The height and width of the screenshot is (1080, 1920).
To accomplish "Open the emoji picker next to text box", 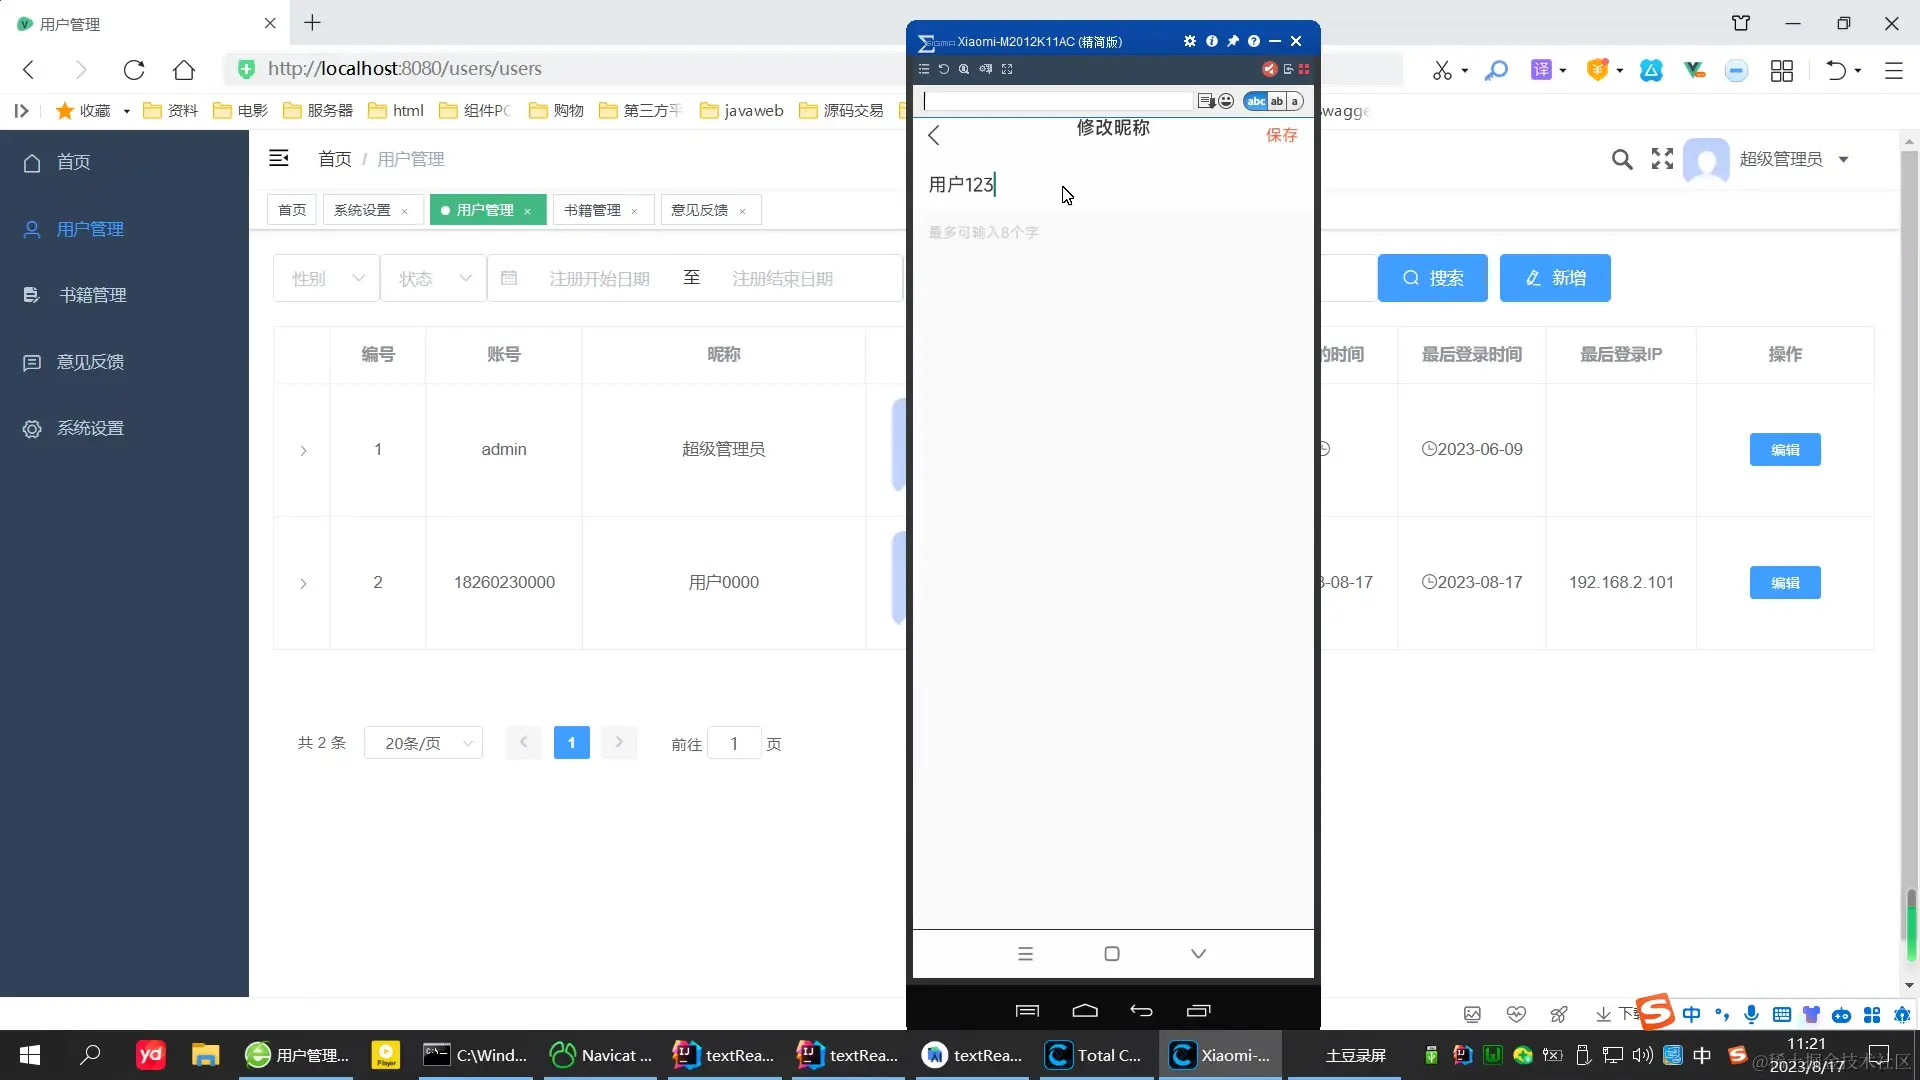I will (1226, 101).
